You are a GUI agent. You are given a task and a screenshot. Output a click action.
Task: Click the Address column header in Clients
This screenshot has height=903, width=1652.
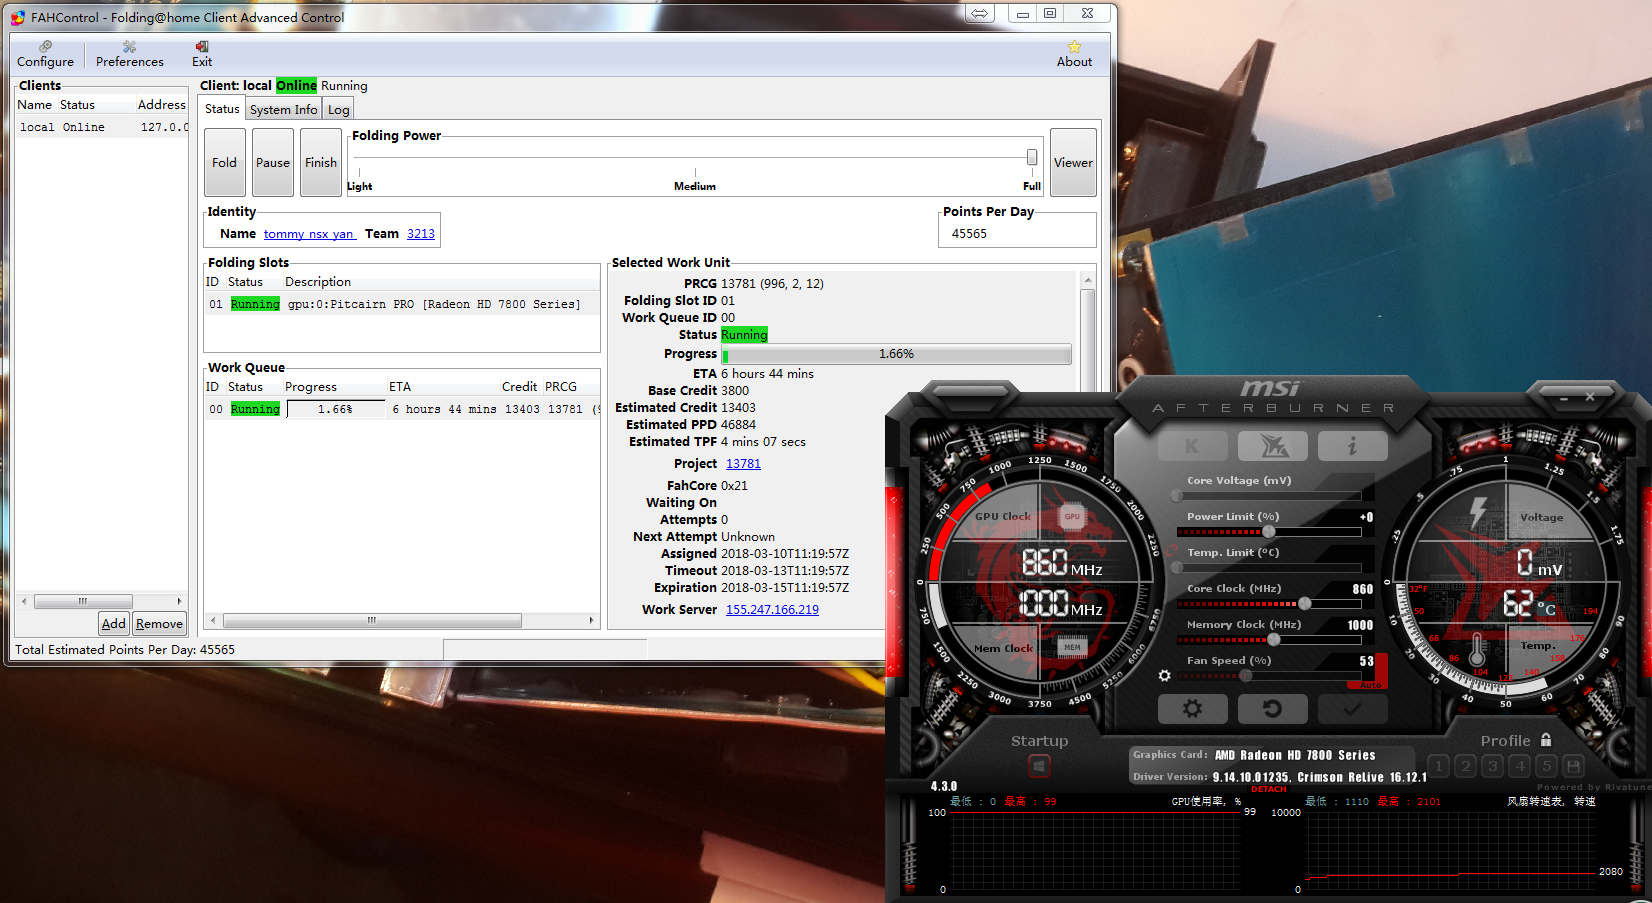(161, 105)
